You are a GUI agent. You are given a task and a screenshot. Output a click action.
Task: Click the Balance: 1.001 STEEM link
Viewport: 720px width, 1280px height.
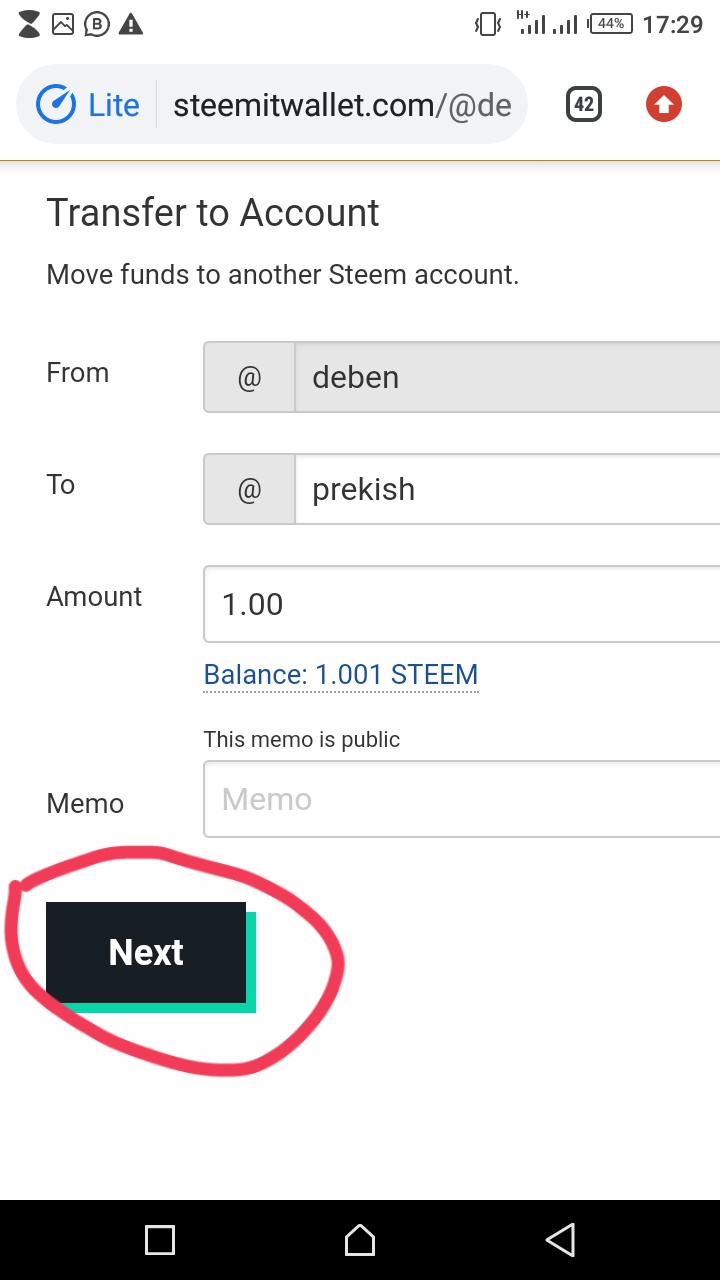point(340,675)
